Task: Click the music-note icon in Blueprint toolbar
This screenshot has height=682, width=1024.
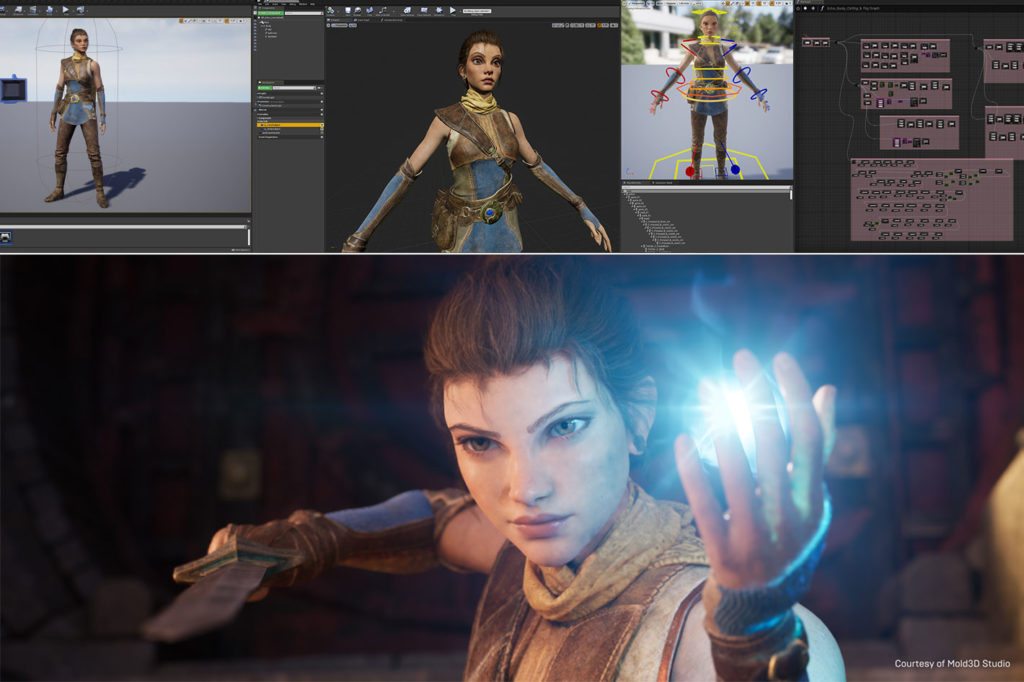Action: point(383,10)
